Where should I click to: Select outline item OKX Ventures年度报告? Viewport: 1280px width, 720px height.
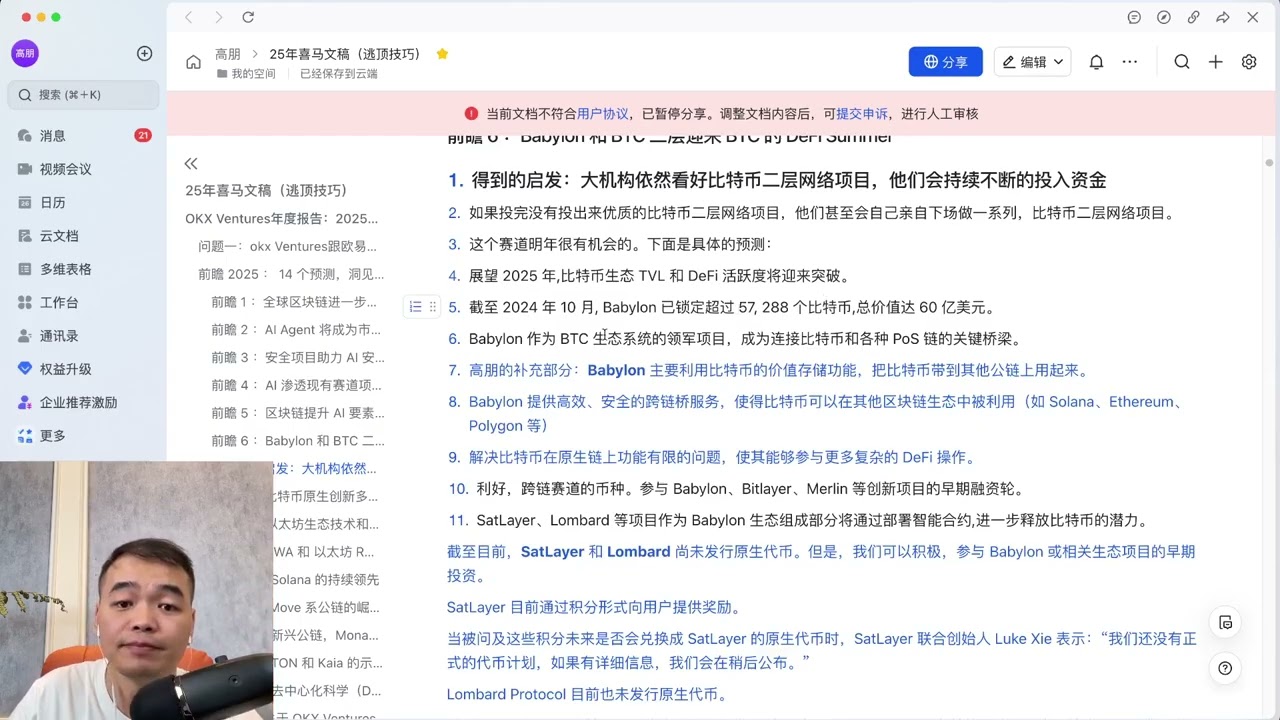[282, 218]
